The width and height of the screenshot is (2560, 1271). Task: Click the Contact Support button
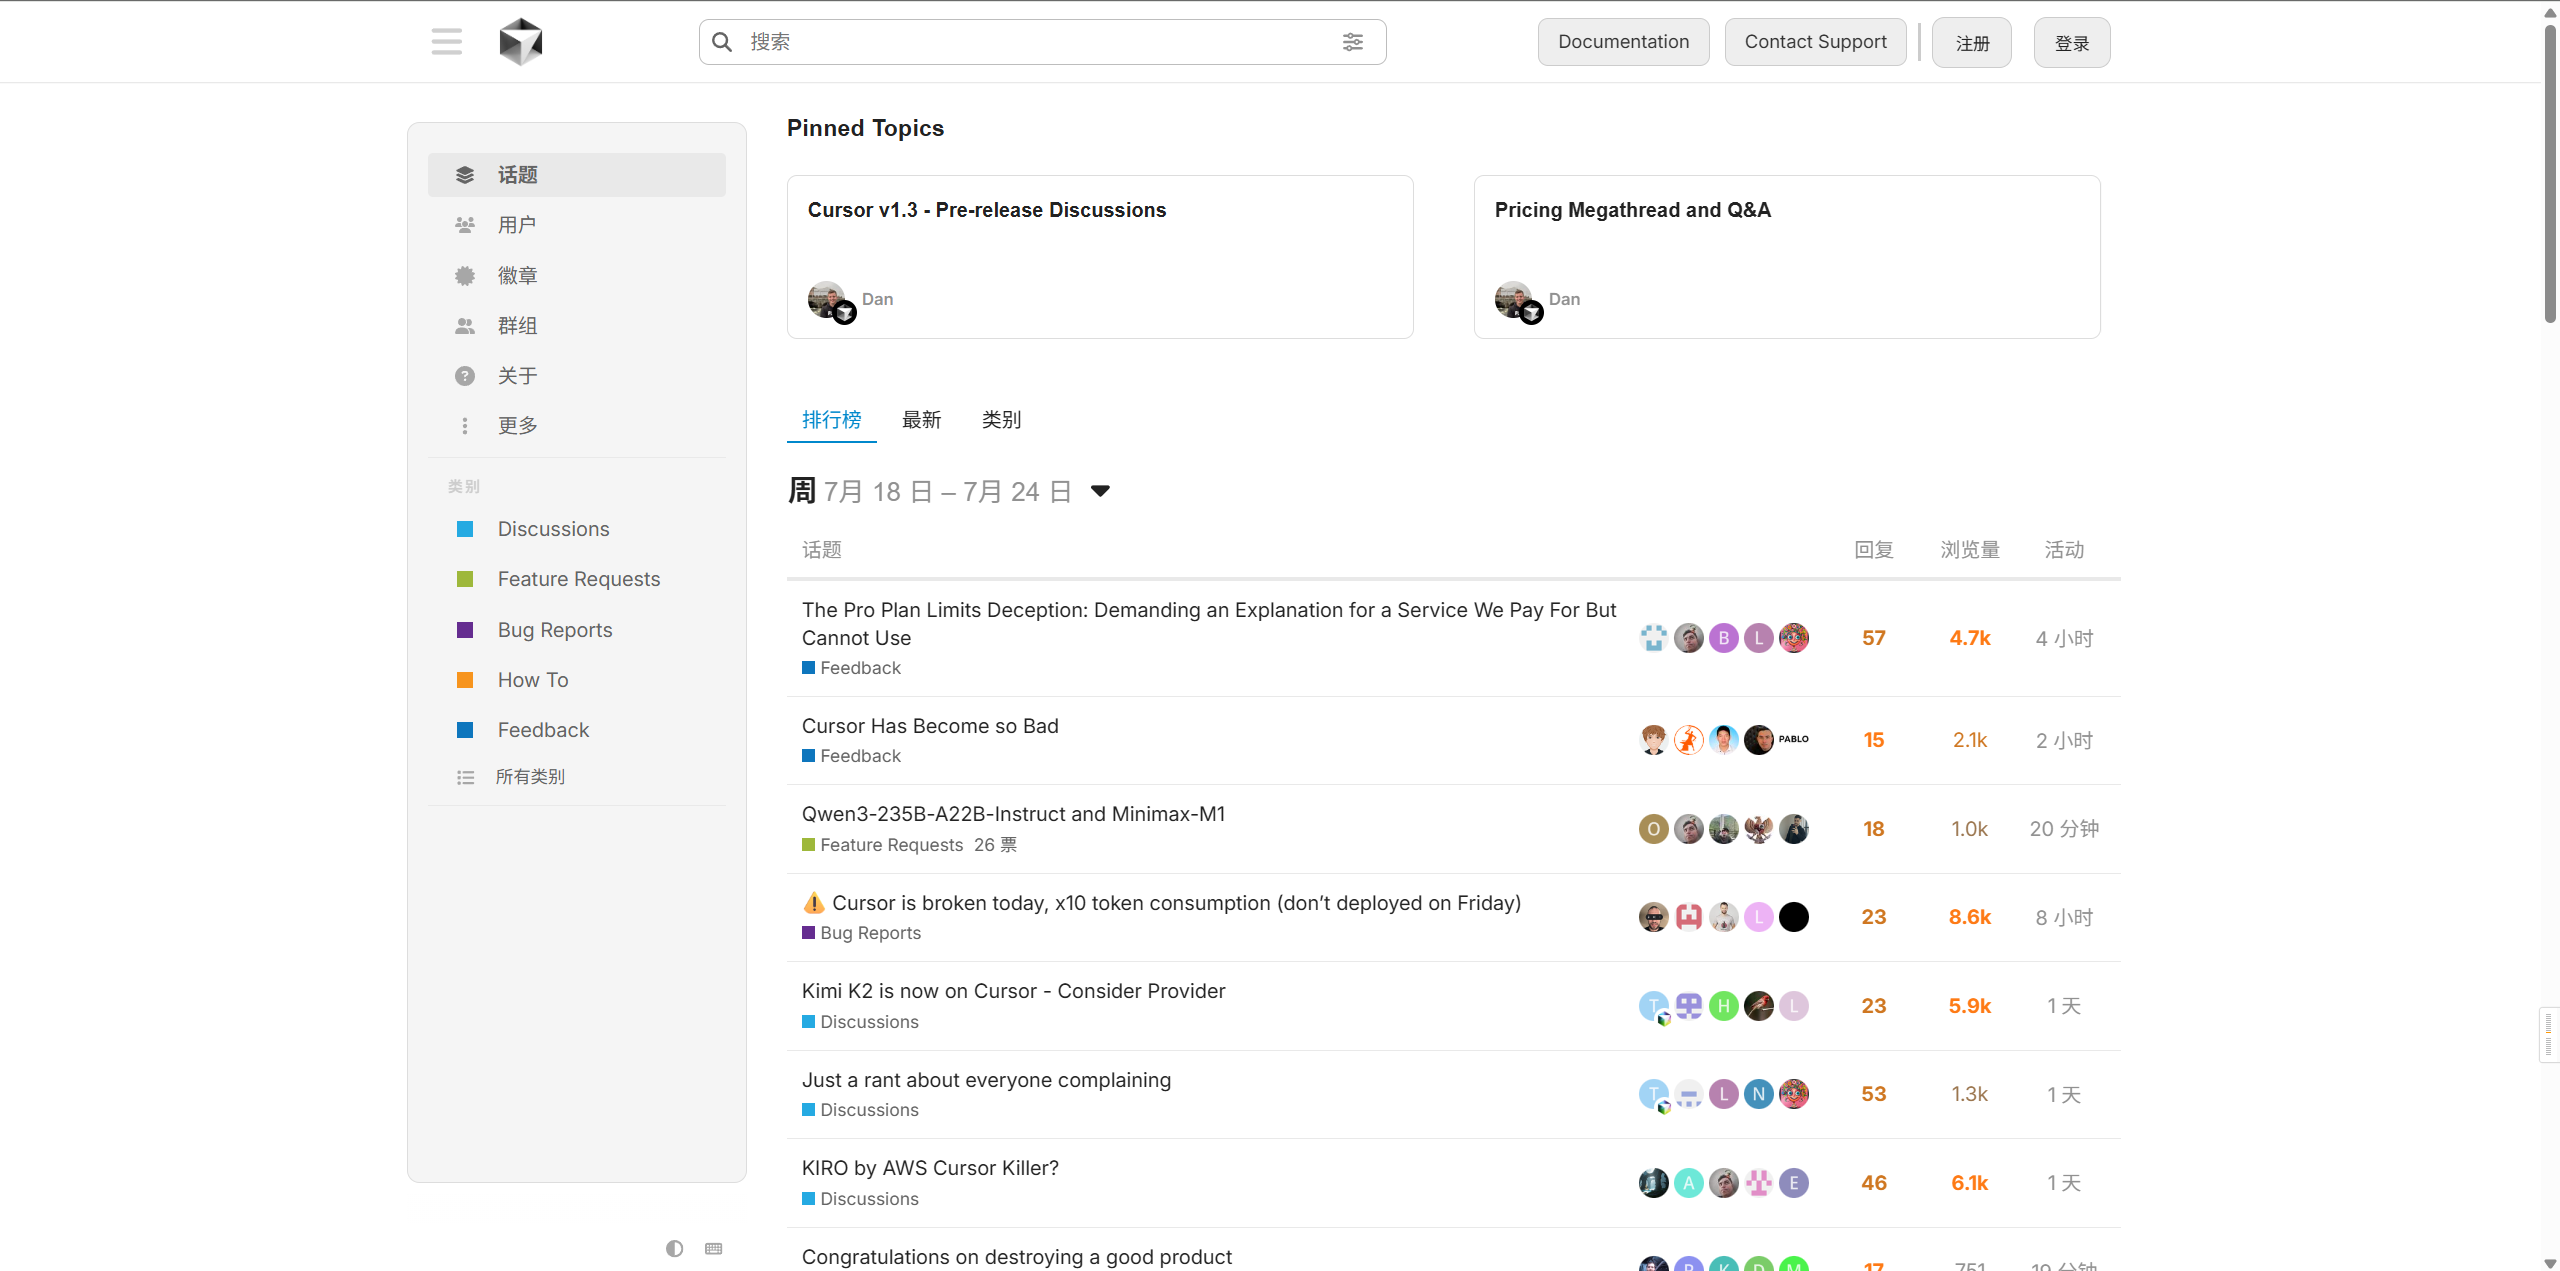click(1815, 42)
